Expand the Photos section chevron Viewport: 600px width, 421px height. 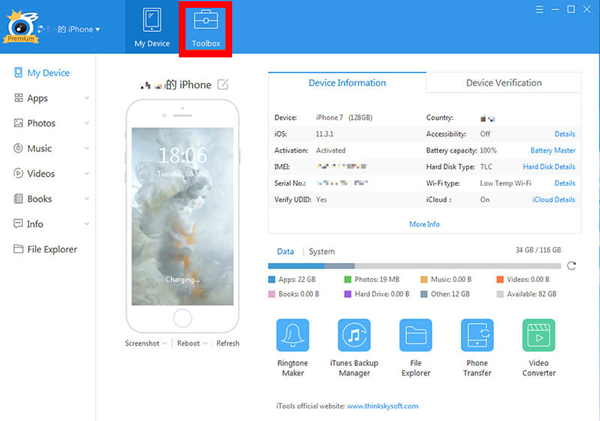click(87, 123)
